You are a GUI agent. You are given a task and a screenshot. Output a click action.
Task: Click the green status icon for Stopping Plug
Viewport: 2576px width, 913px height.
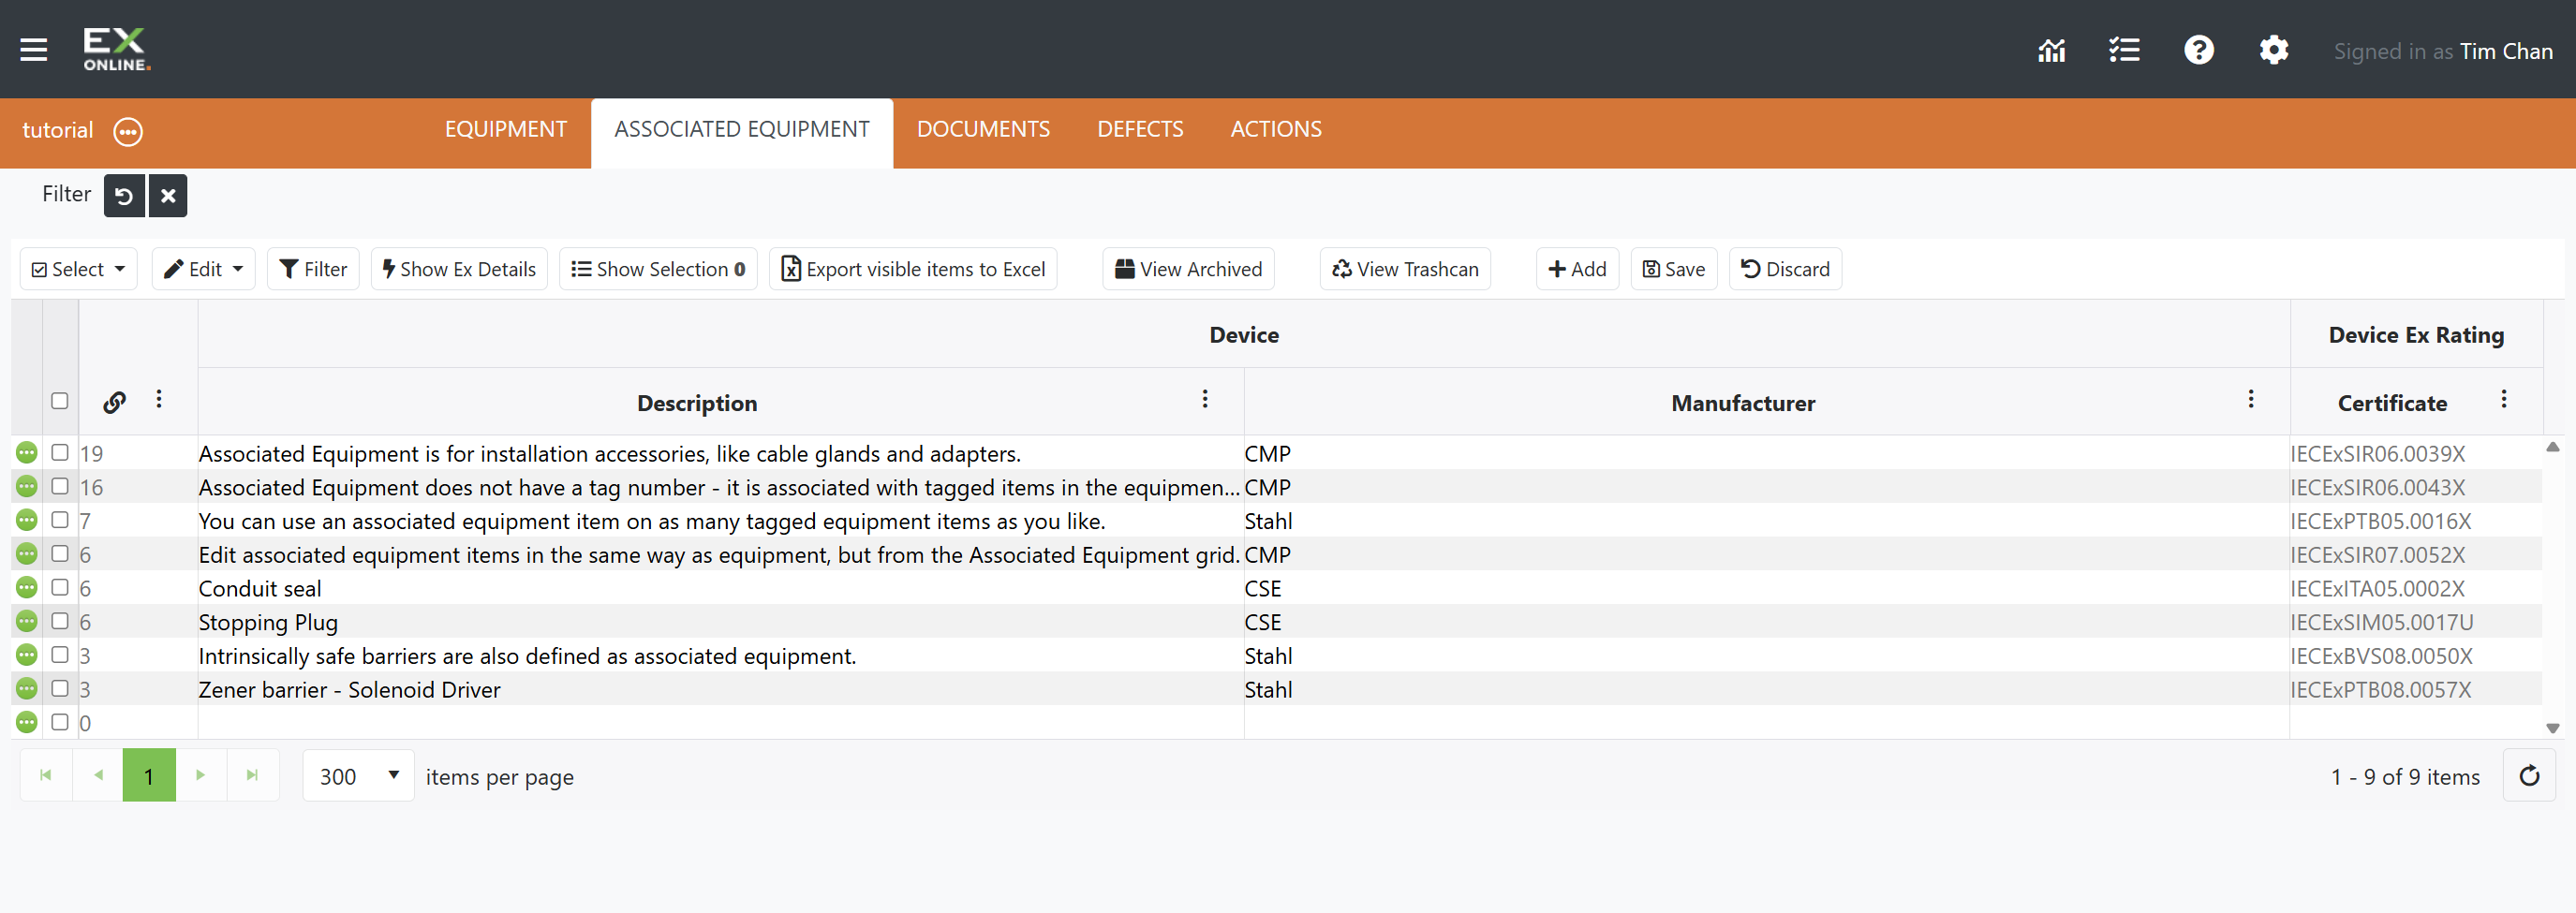(x=27, y=621)
